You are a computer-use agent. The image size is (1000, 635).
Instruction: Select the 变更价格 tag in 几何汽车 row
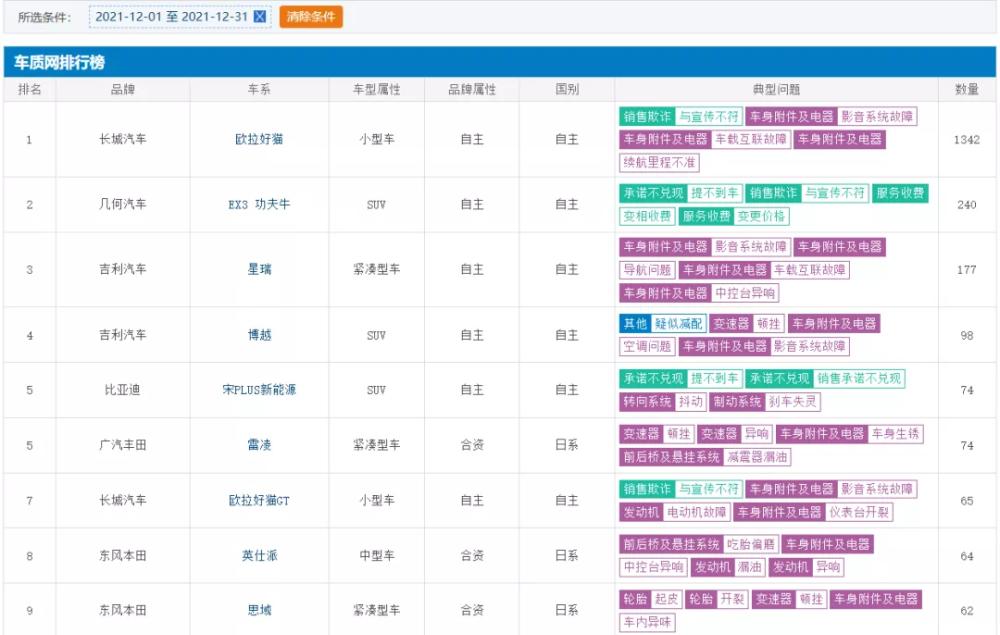(x=761, y=216)
